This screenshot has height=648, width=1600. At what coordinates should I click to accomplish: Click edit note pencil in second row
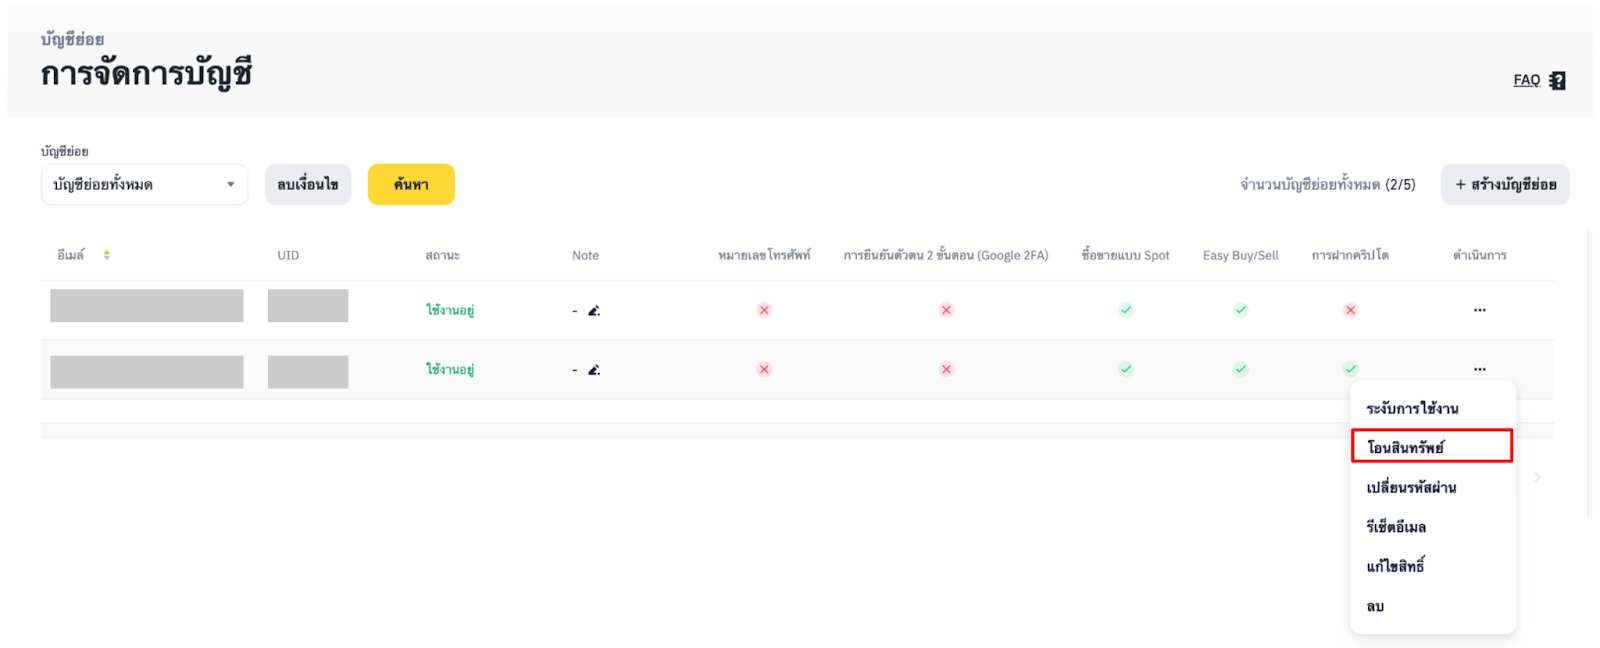pos(594,370)
